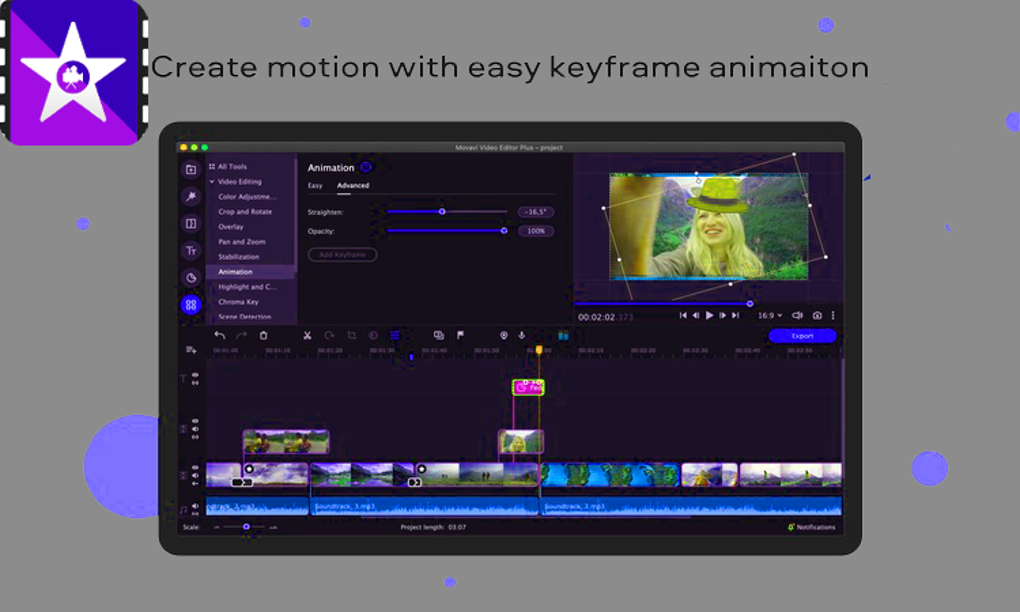Click the Marker flag icon

pyautogui.click(x=461, y=336)
